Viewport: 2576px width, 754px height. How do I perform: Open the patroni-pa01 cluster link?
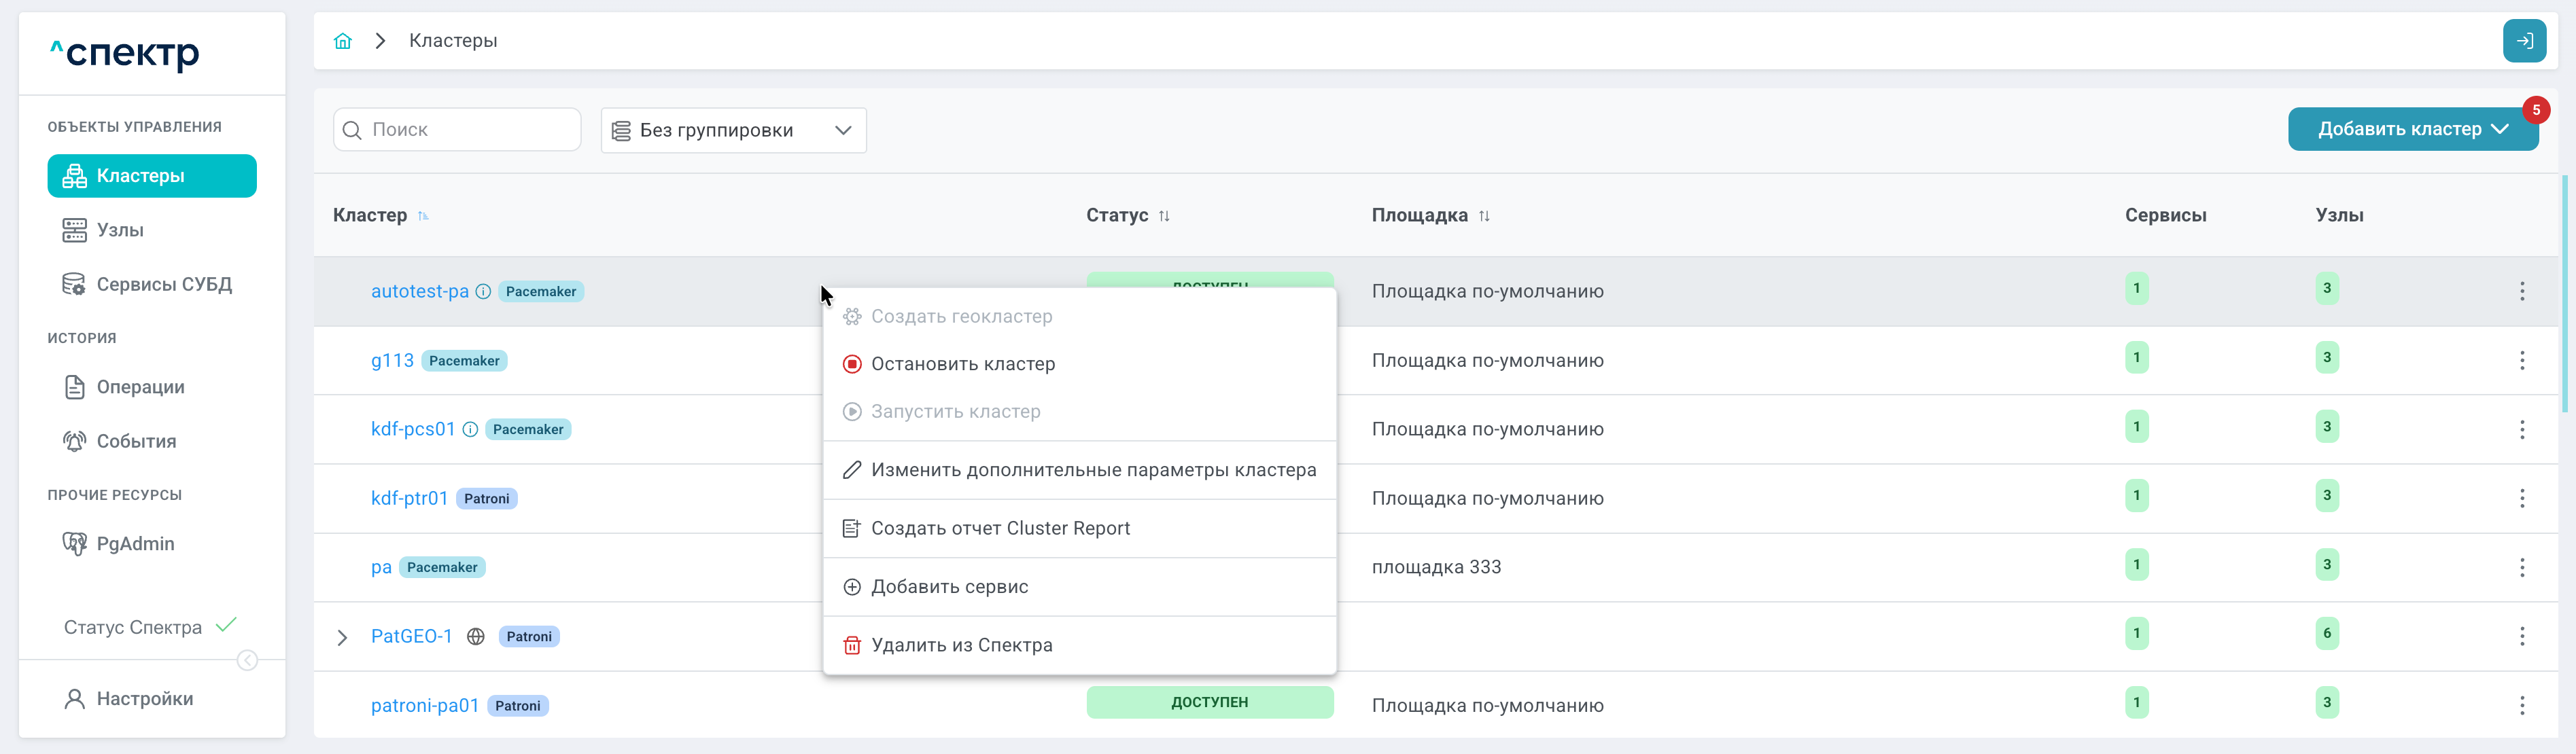(425, 706)
